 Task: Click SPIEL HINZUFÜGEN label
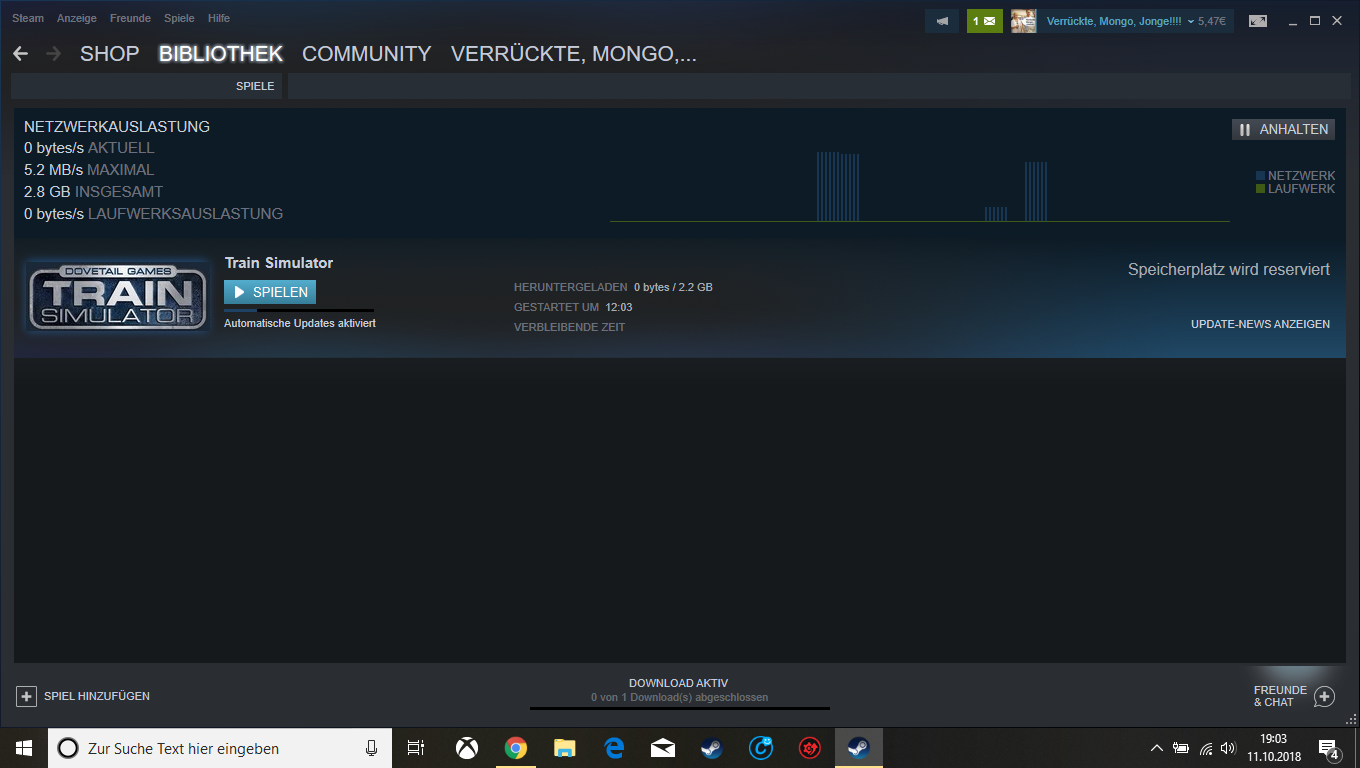click(97, 696)
